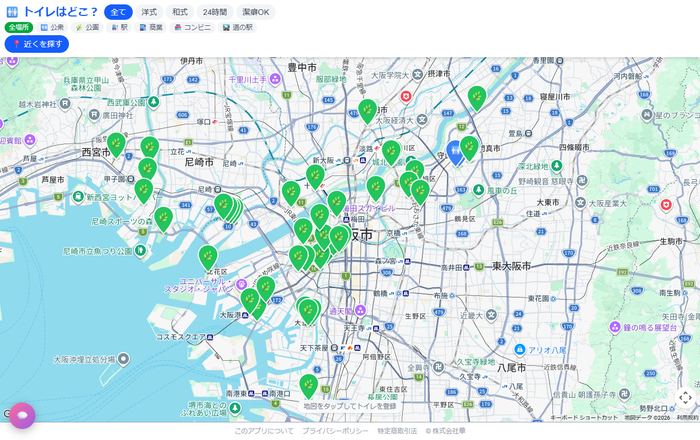
Task: Filter by 公衆 toilets
Action: coord(52,27)
